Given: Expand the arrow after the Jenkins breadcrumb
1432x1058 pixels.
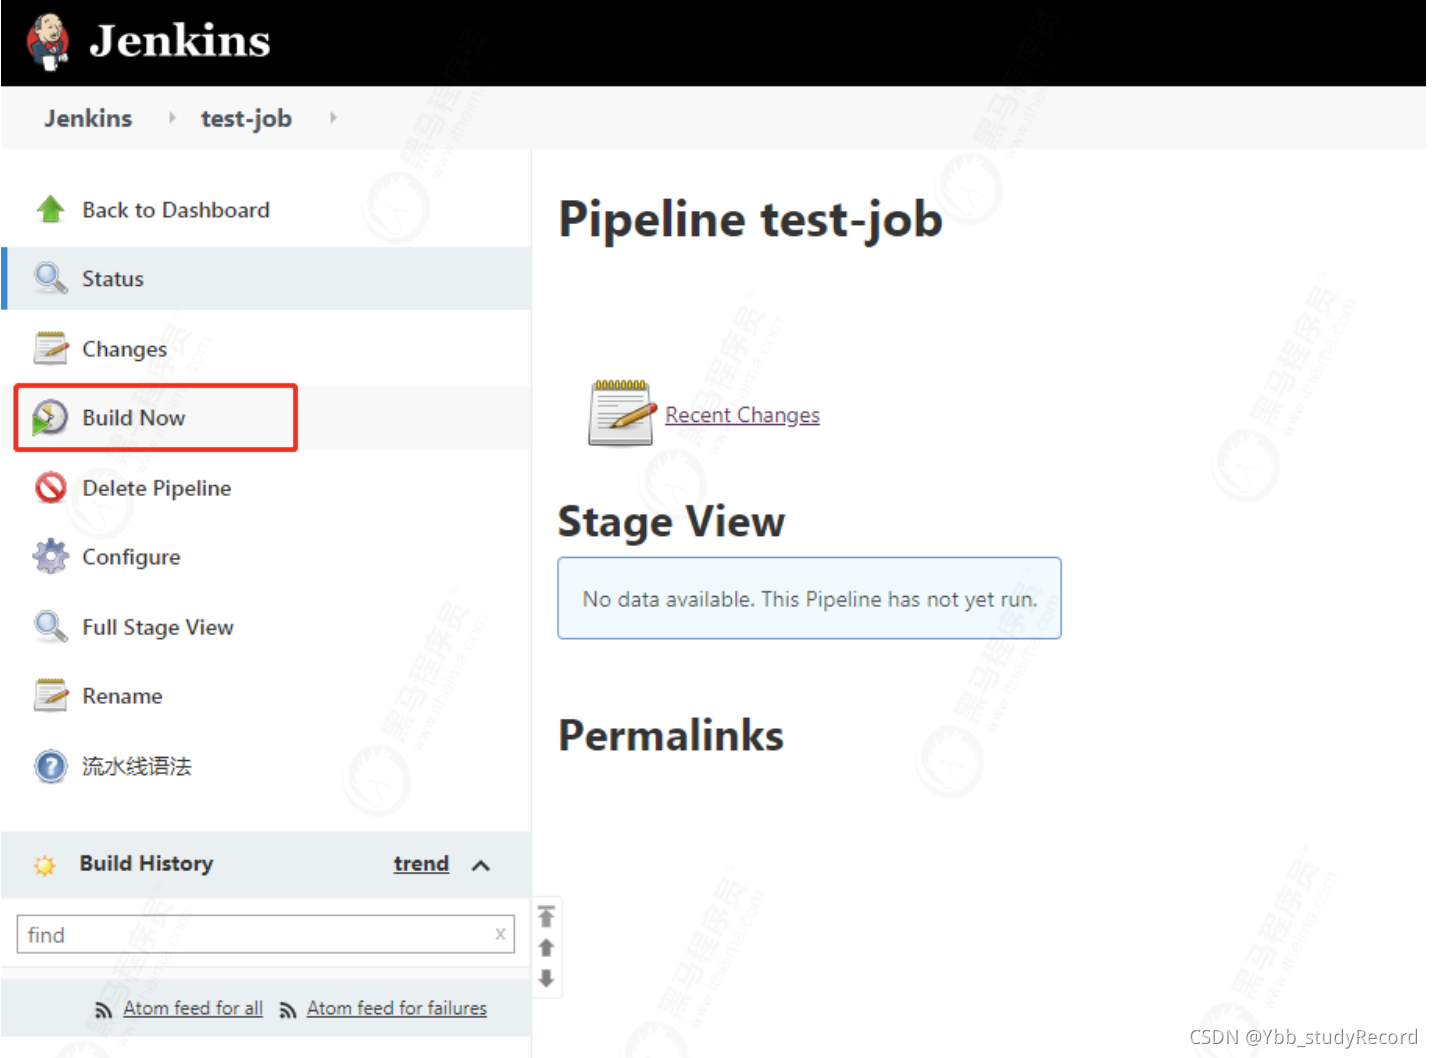Looking at the screenshot, I should 172,118.
